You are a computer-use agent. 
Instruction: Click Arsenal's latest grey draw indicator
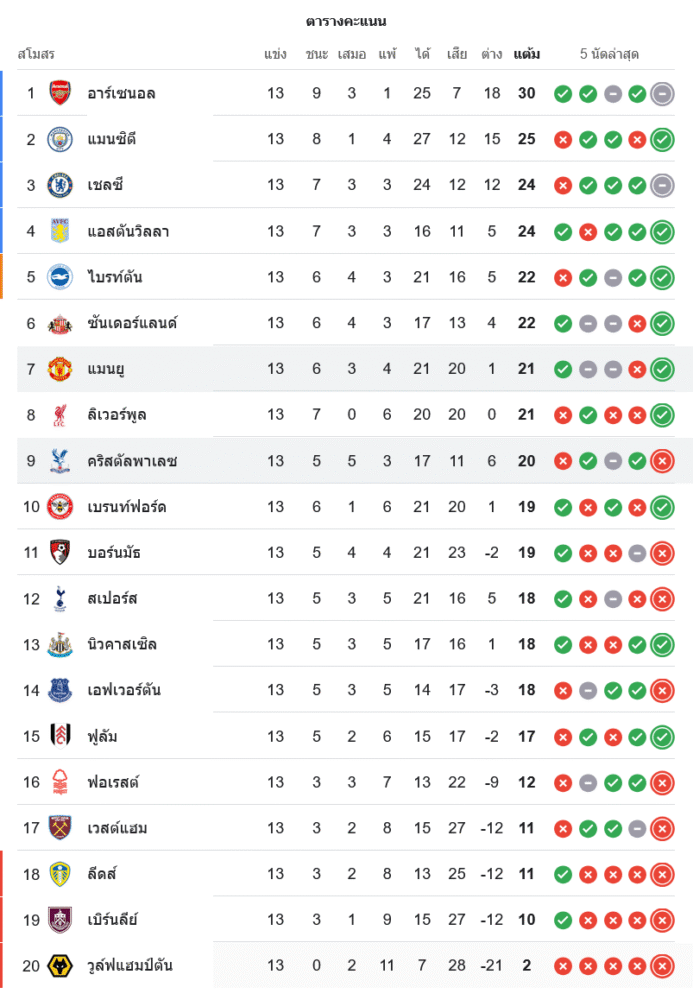662,94
